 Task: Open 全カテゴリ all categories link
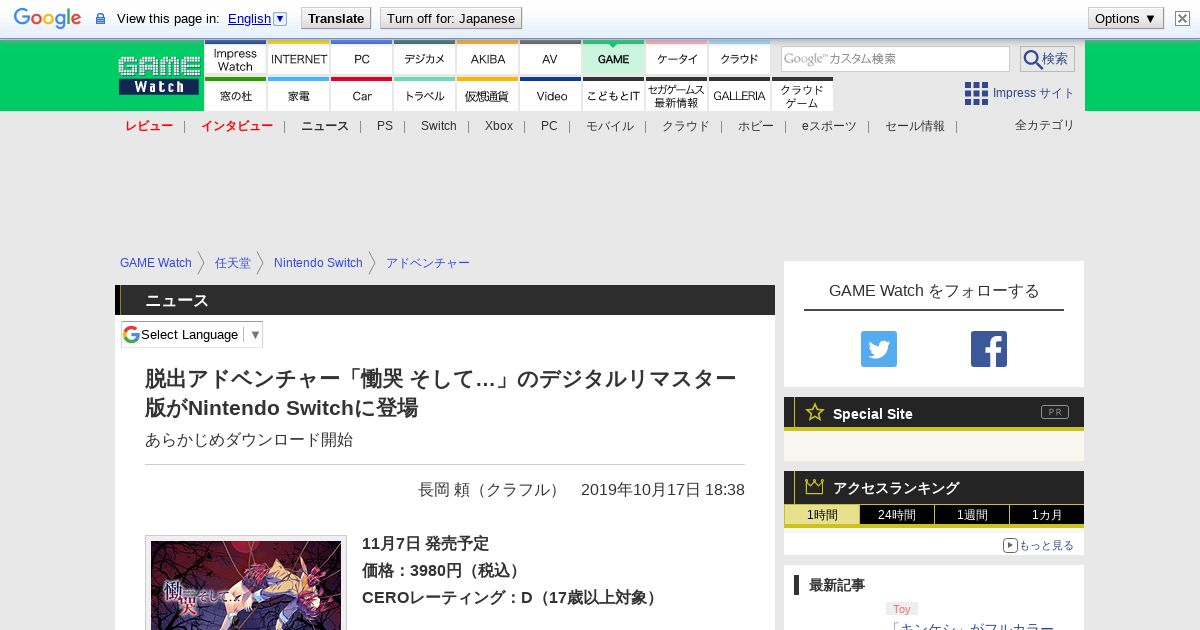click(1045, 125)
